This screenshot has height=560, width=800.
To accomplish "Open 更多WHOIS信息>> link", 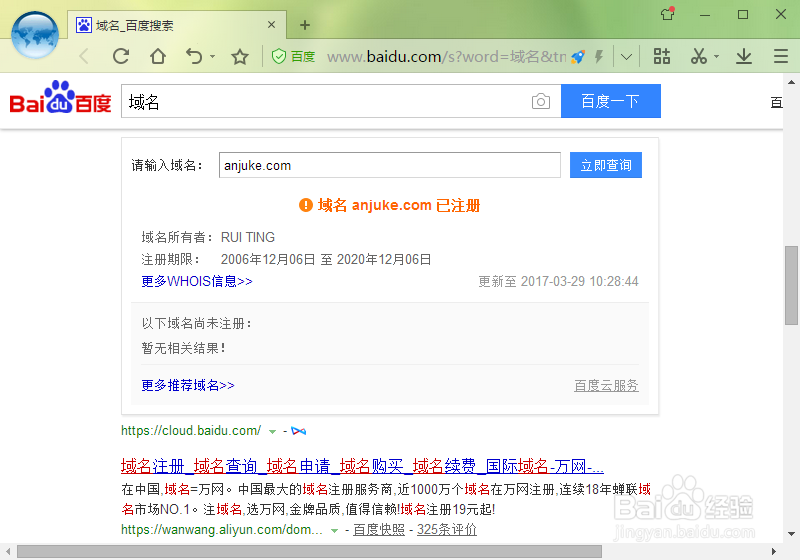I will pos(197,282).
